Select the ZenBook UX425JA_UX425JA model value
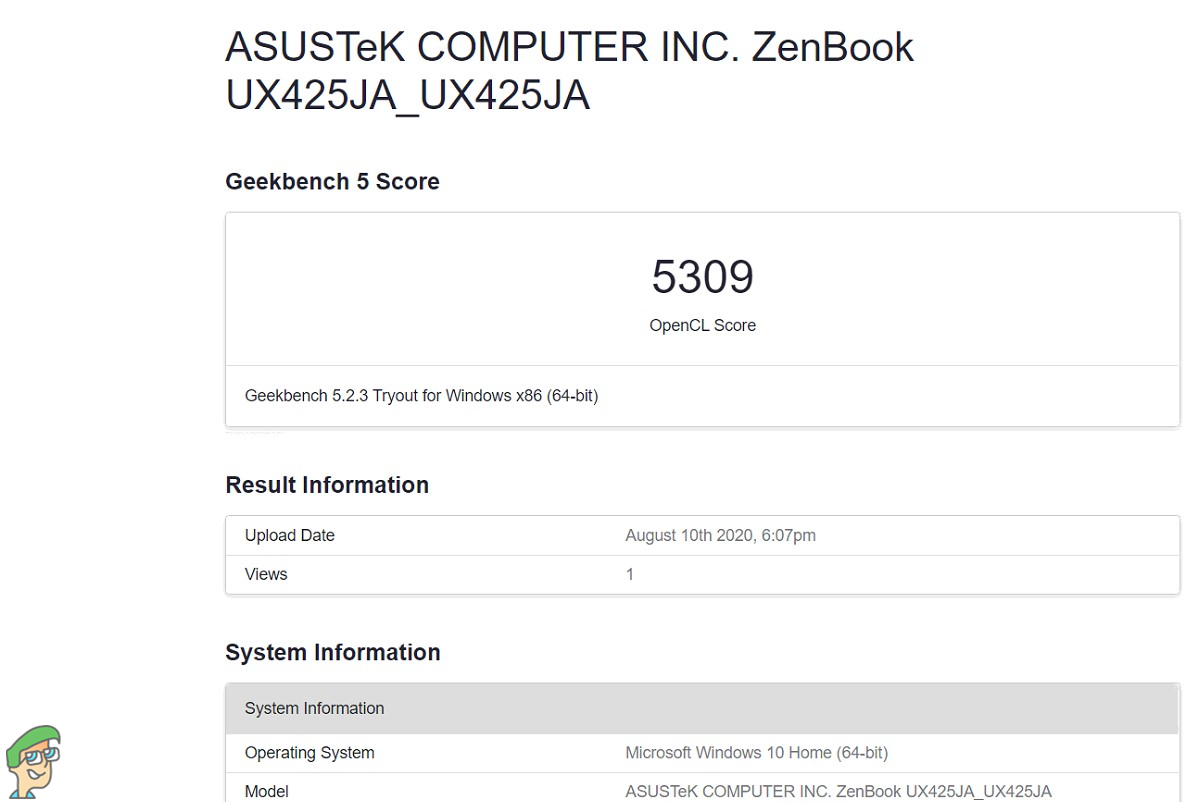The height and width of the screenshot is (802, 1191). tap(839, 791)
